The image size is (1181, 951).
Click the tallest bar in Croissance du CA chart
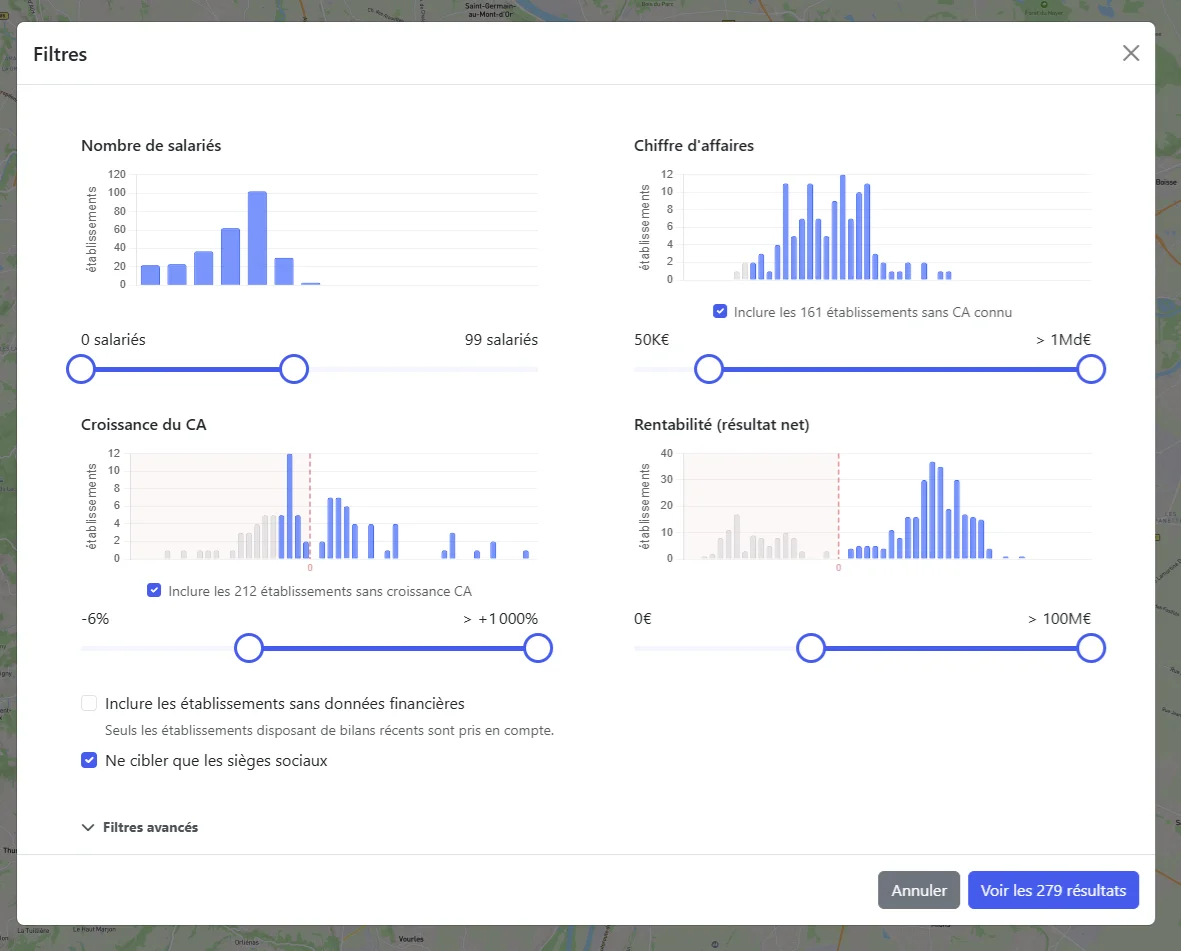point(290,506)
